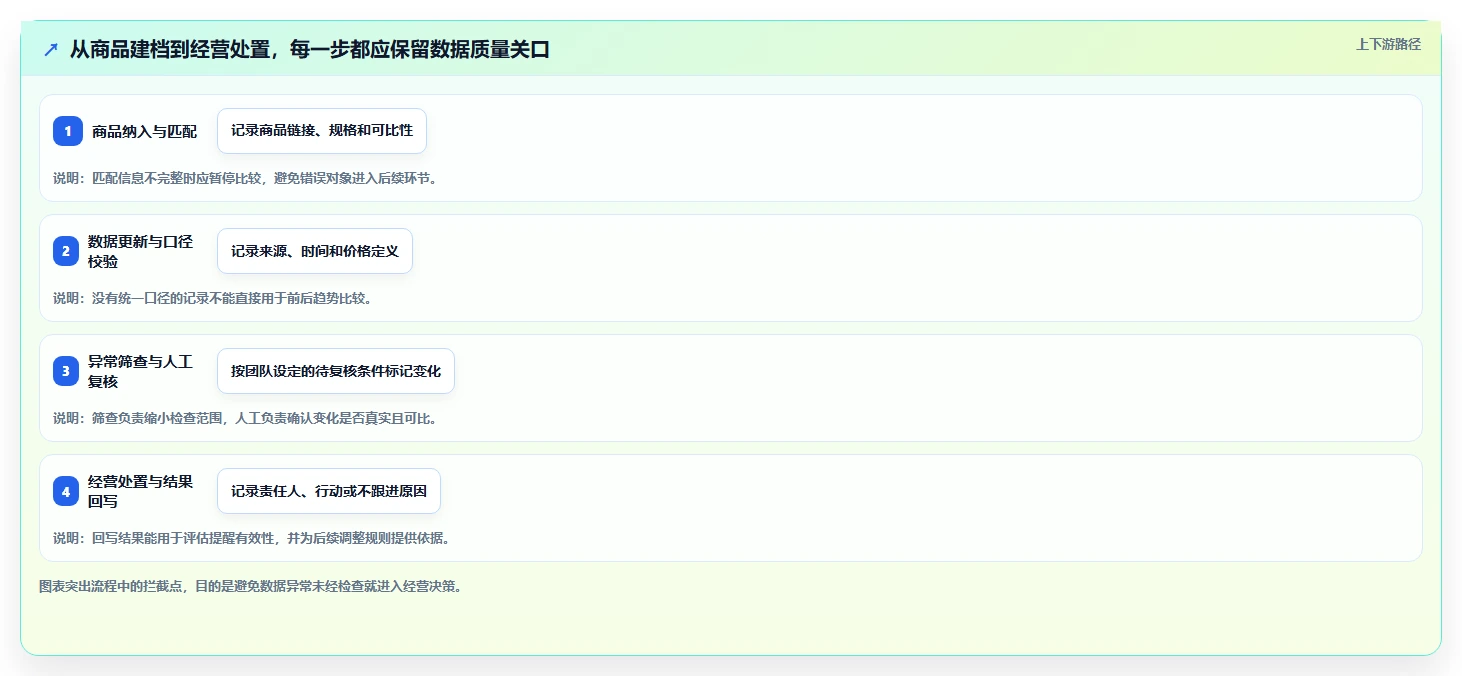Click the 按团队设定的待复核条件标记变化 chip

pyautogui.click(x=336, y=371)
